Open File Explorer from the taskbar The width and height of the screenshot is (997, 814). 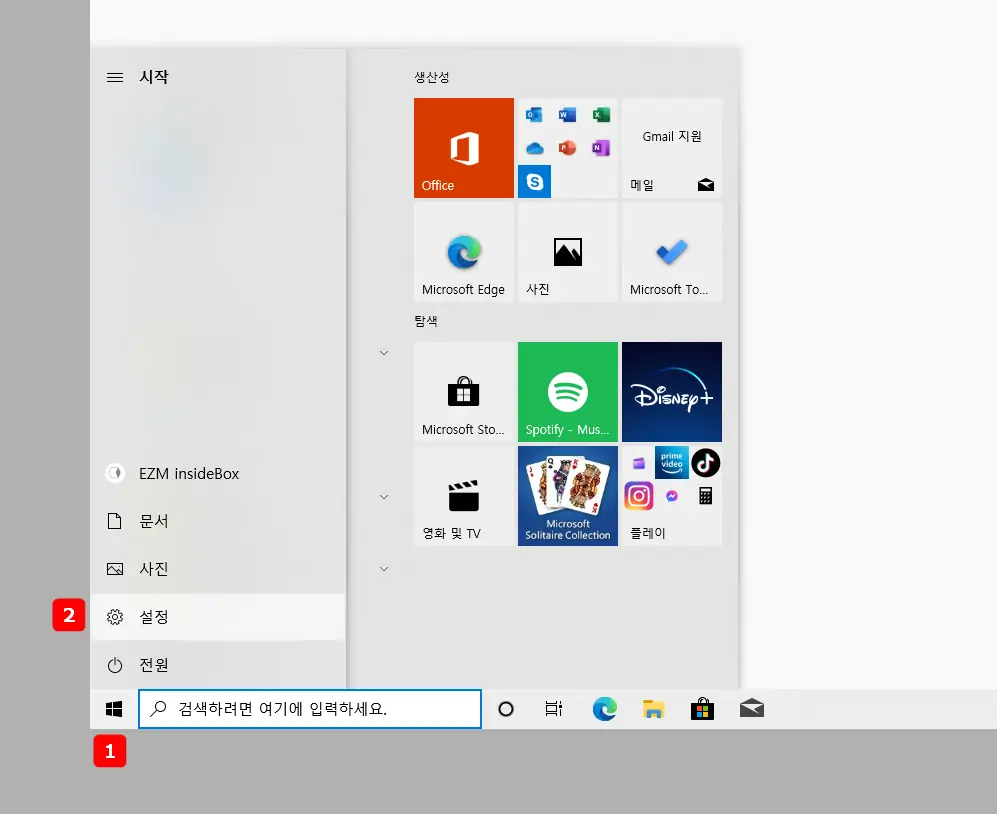click(653, 709)
